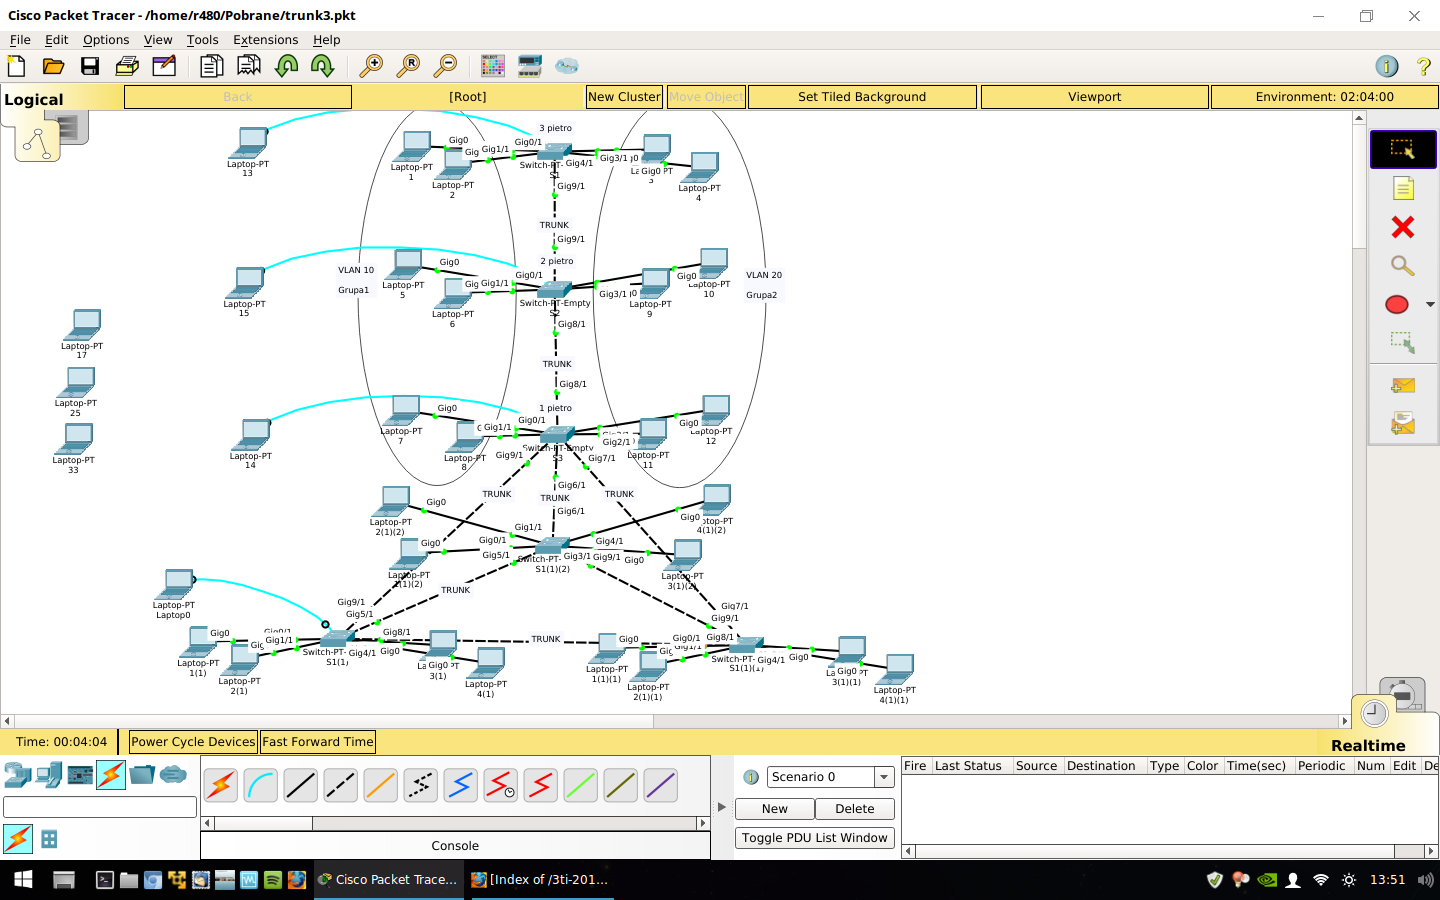
Task: Open the Extensions menu
Action: click(265, 40)
